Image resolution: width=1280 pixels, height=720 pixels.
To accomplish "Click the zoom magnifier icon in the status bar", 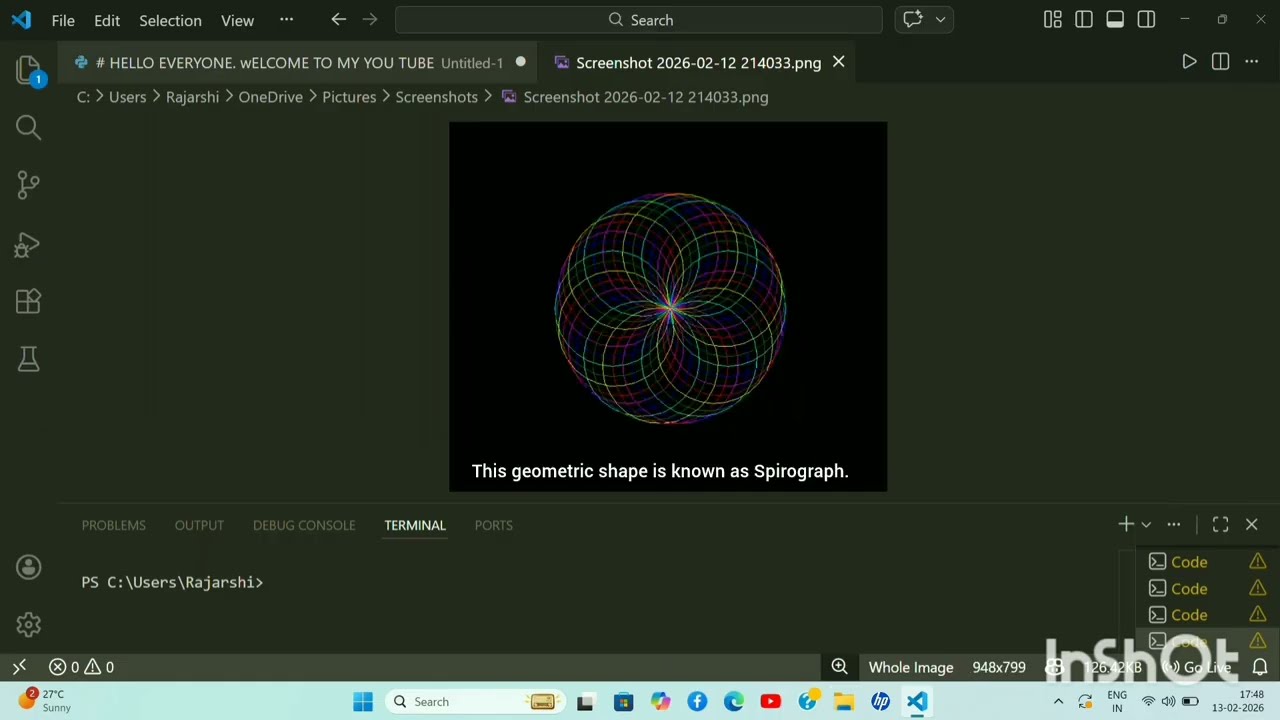I will coord(840,667).
